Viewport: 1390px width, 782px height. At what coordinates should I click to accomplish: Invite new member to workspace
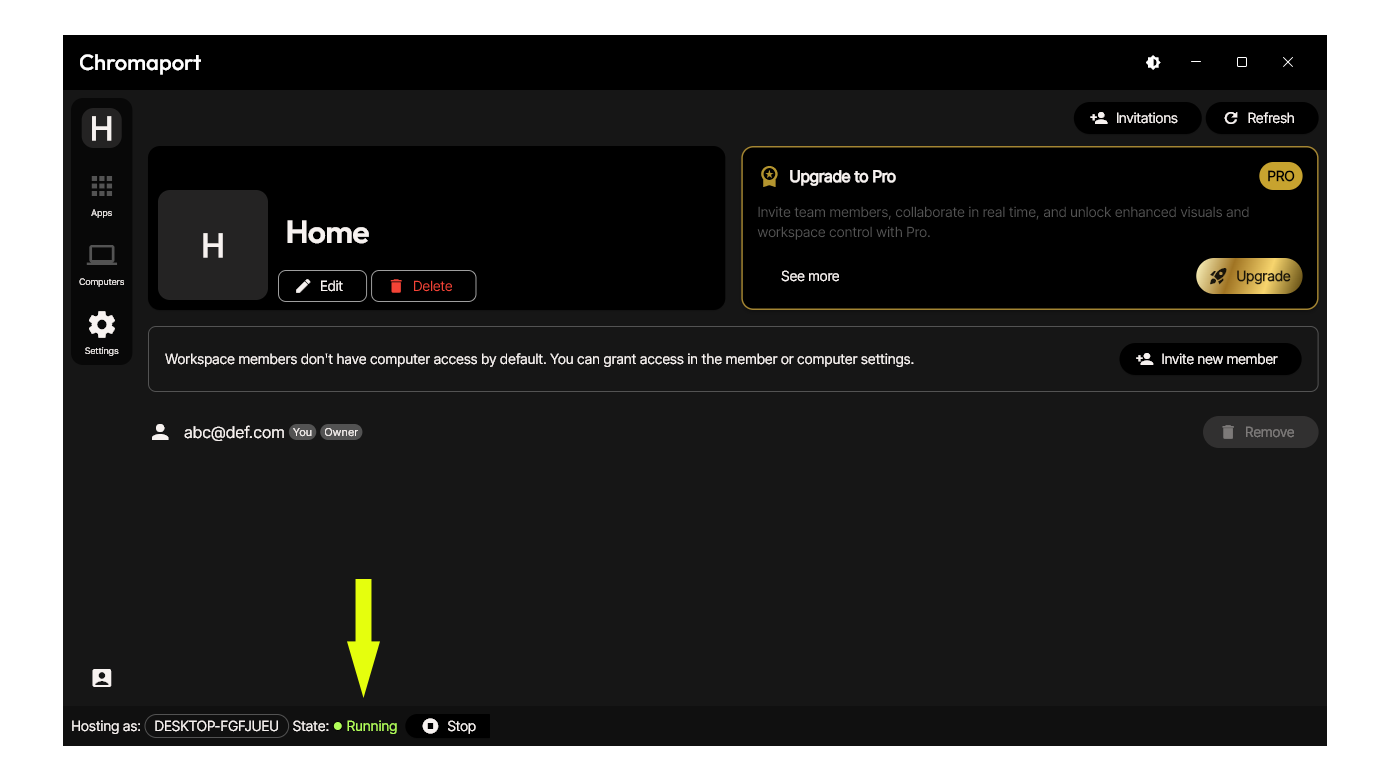[1209, 359]
